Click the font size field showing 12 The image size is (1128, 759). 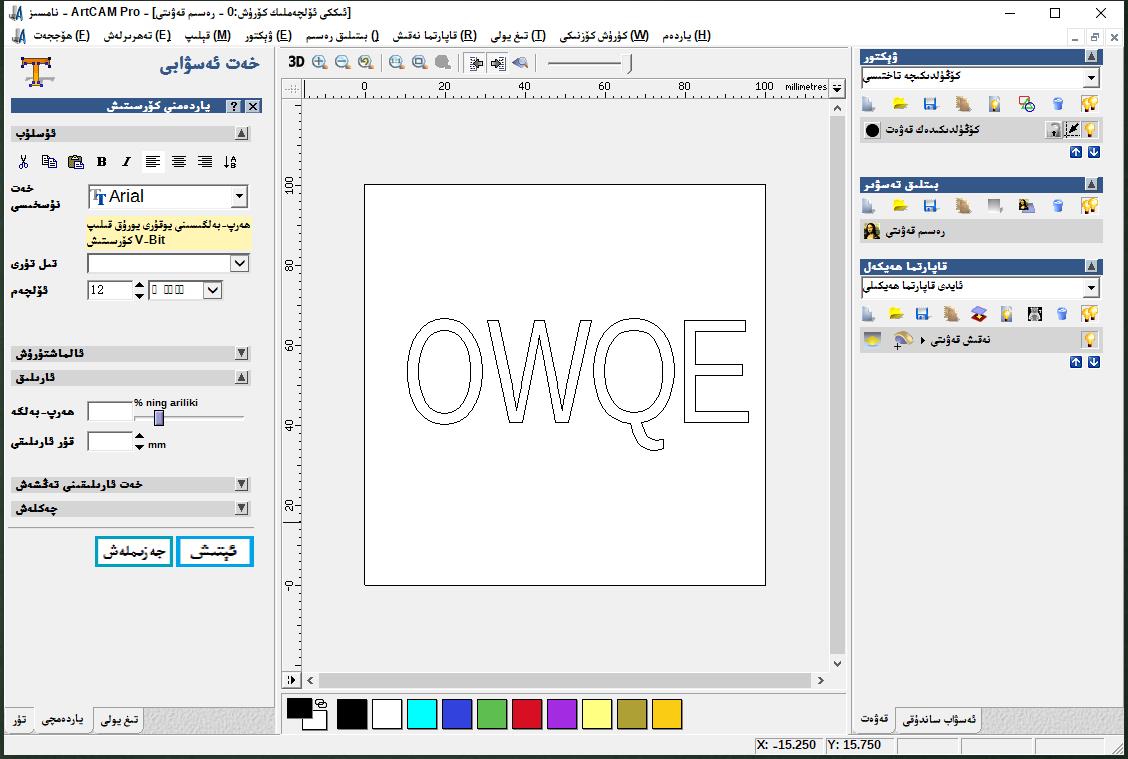point(109,290)
